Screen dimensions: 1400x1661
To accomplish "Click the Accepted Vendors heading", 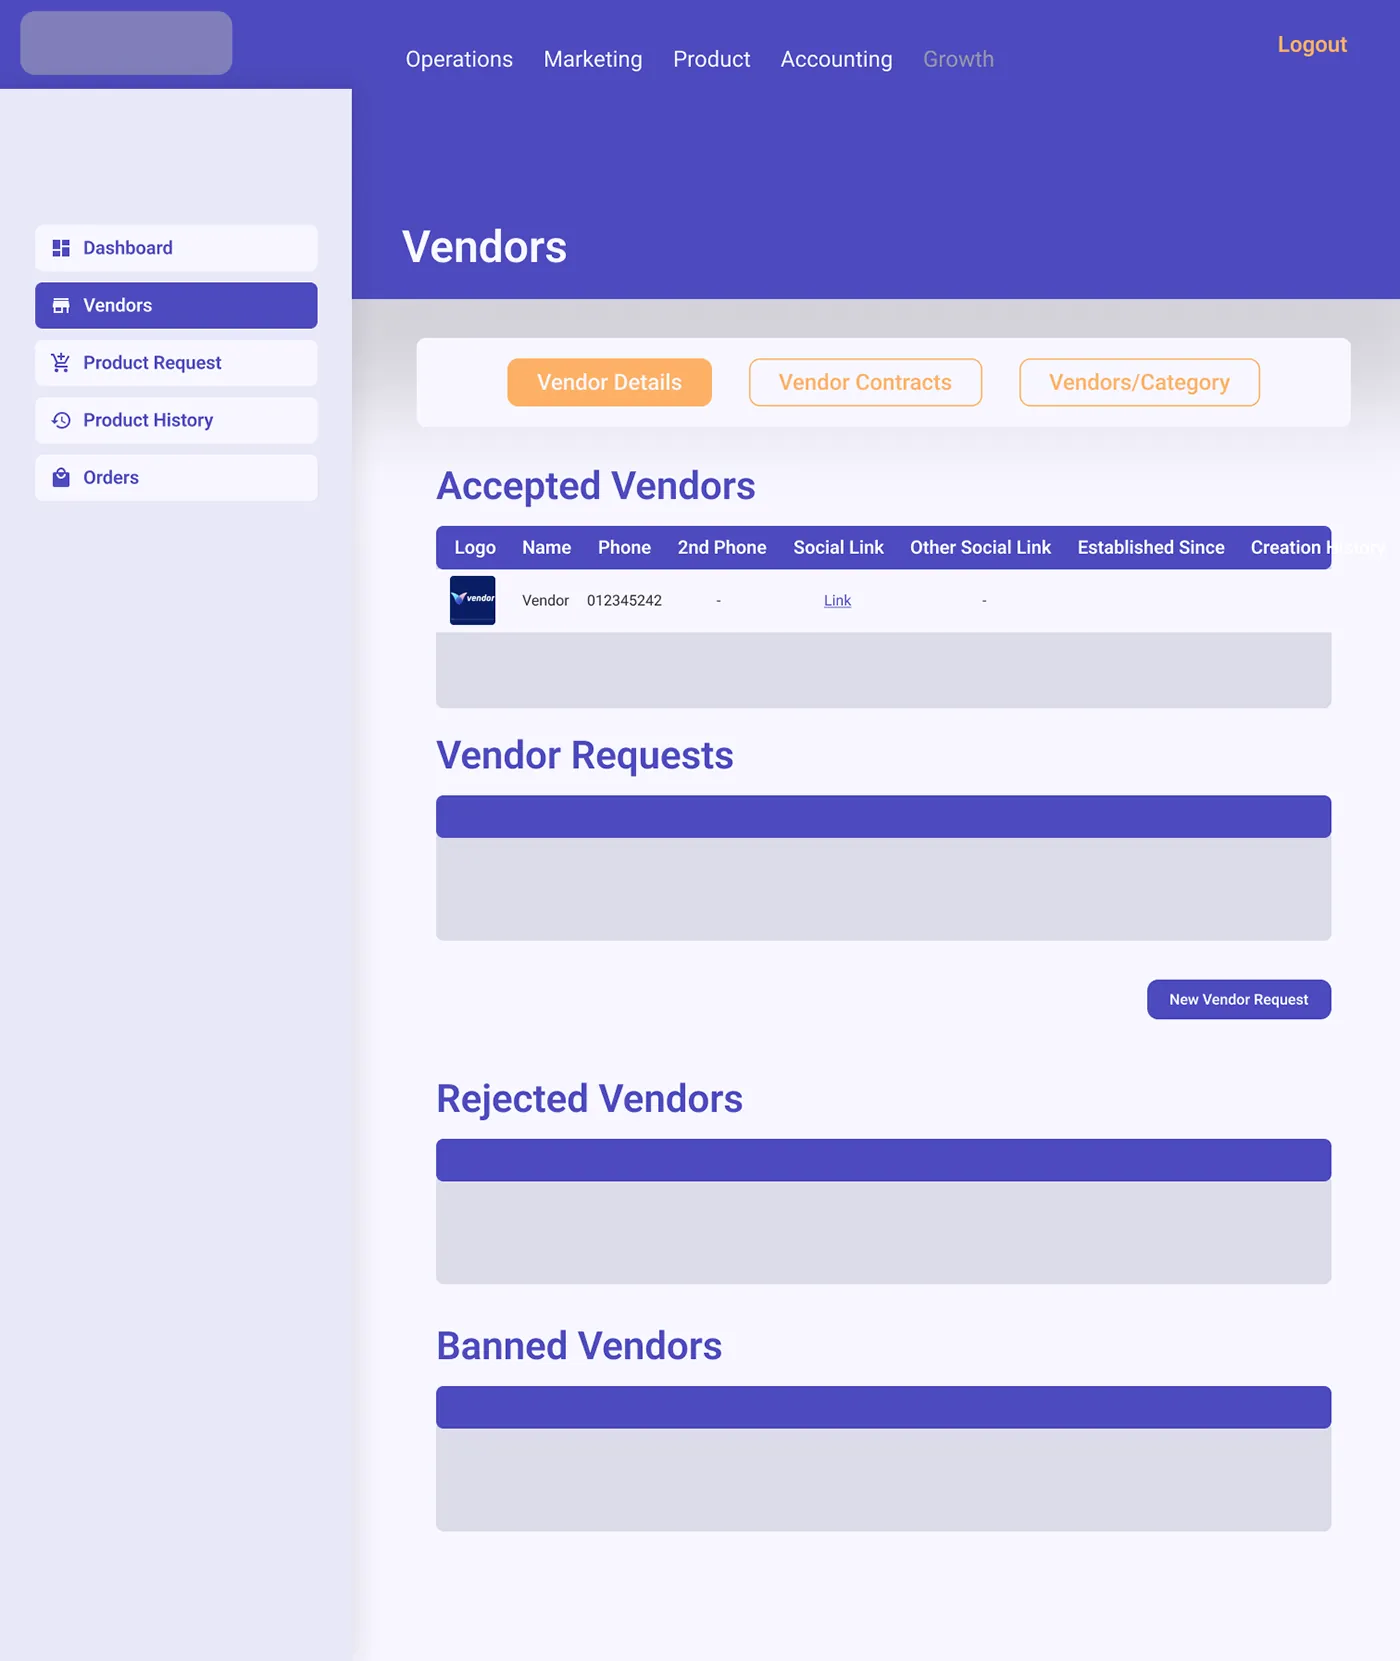I will [596, 486].
